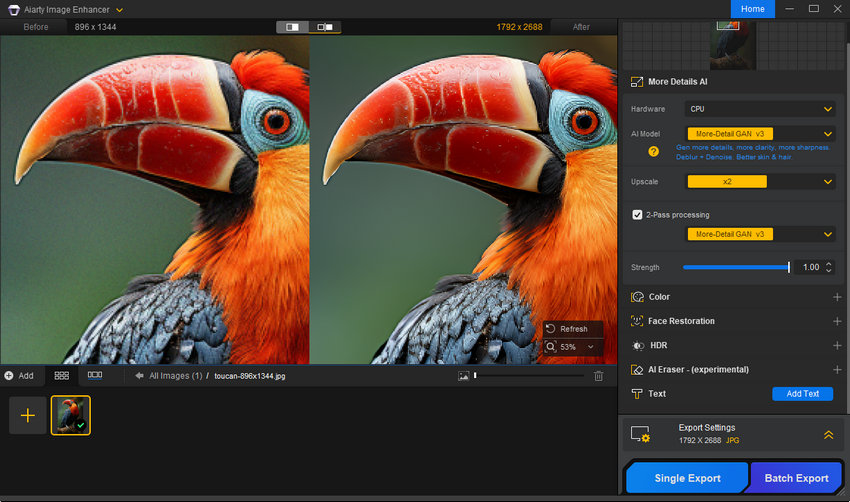Expand the AI Eraser section plus

click(837, 370)
